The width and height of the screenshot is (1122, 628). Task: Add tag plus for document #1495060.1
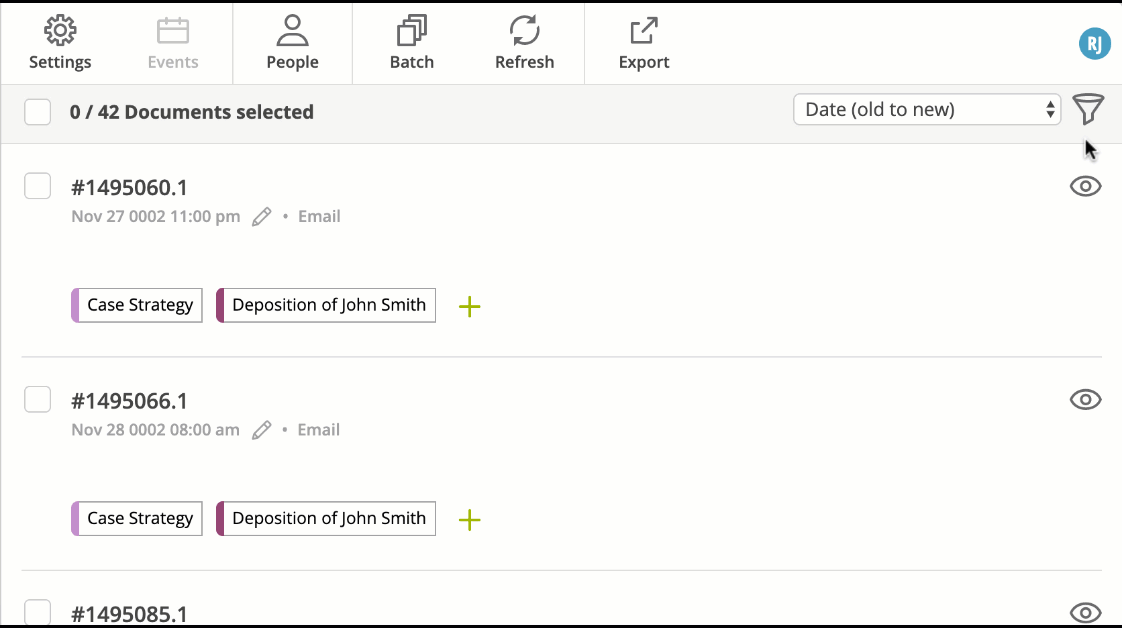469,306
